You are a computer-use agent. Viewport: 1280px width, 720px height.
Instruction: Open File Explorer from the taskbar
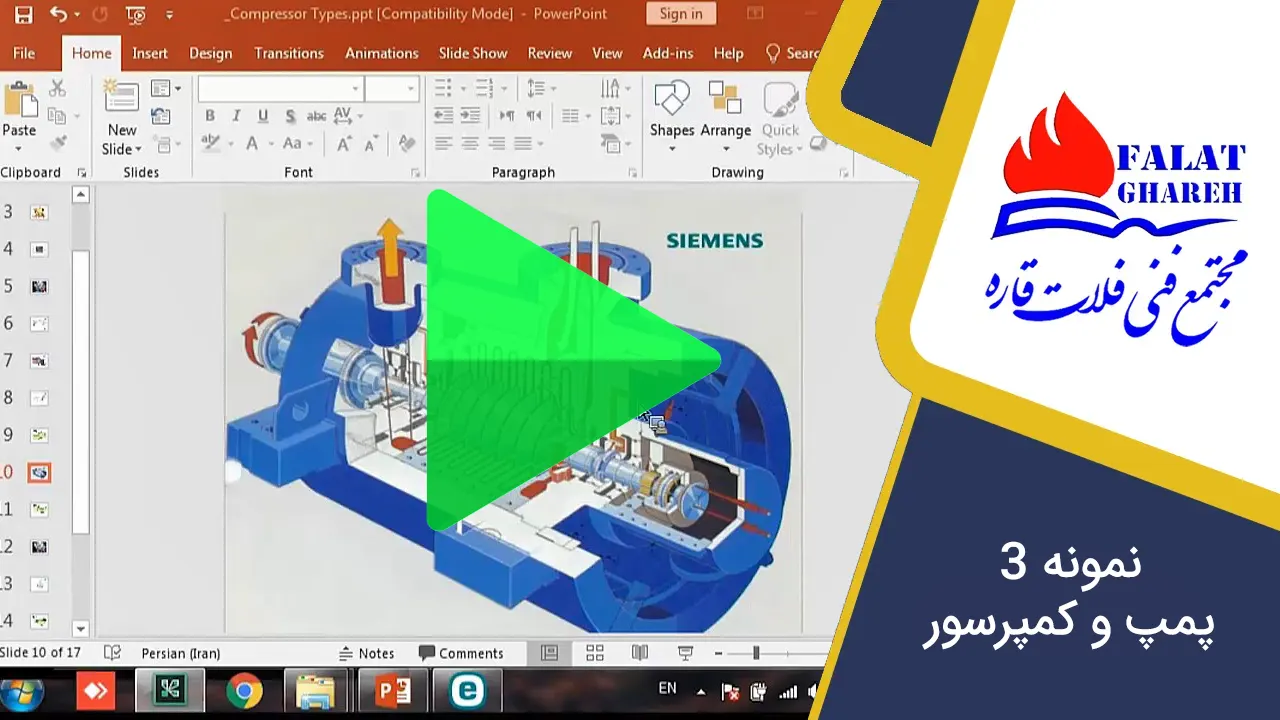317,692
